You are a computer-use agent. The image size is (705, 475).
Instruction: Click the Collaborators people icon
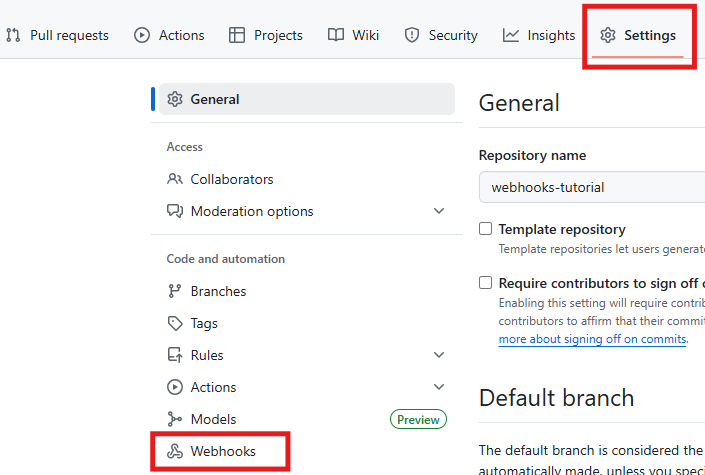175,179
